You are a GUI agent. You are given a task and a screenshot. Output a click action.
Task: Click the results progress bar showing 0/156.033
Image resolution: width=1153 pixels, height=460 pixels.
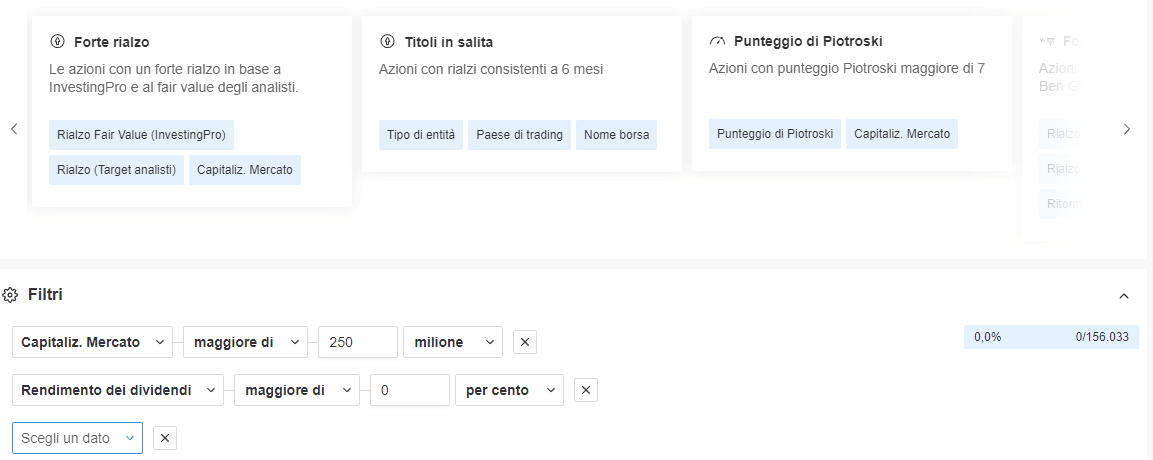coord(1051,337)
